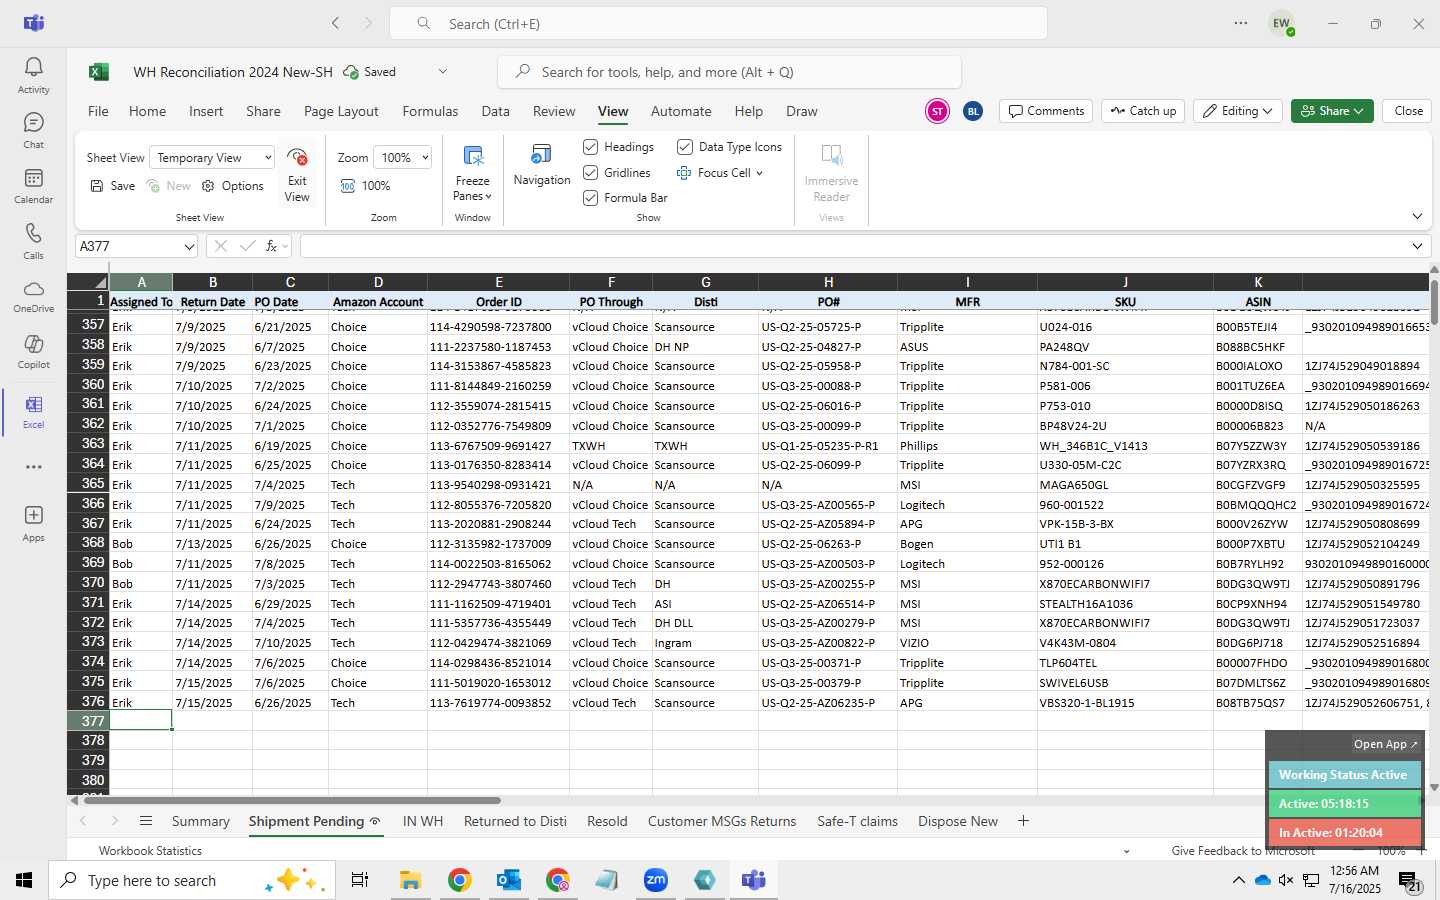The width and height of the screenshot is (1440, 900).
Task: Switch to Insert ribbon tab
Action: tap(206, 111)
